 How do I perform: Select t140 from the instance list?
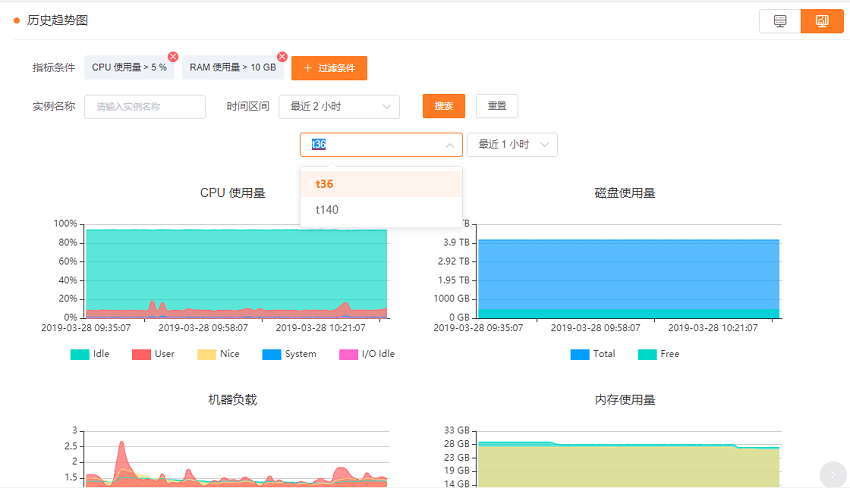click(381, 210)
